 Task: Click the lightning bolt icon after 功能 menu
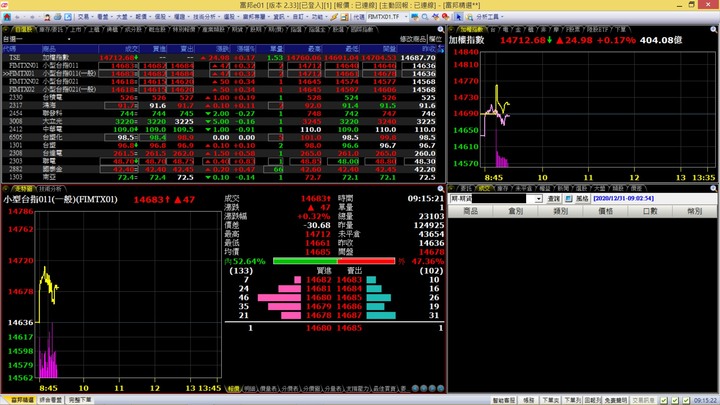pyautogui.click(x=334, y=17)
